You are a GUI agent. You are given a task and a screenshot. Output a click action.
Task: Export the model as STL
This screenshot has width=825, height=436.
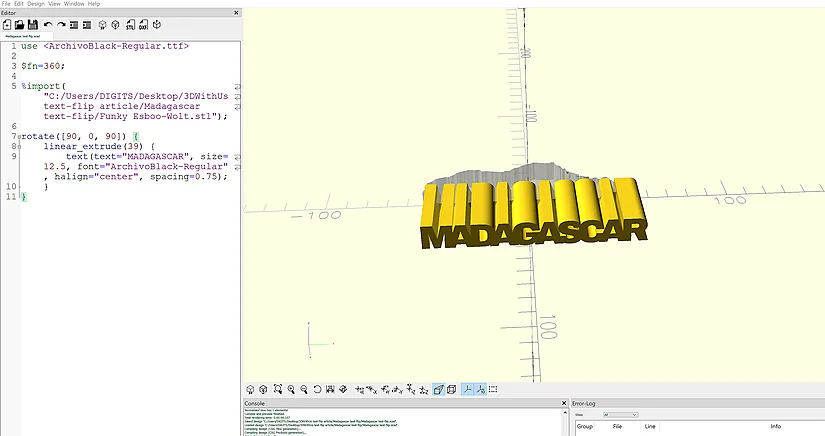[130, 25]
